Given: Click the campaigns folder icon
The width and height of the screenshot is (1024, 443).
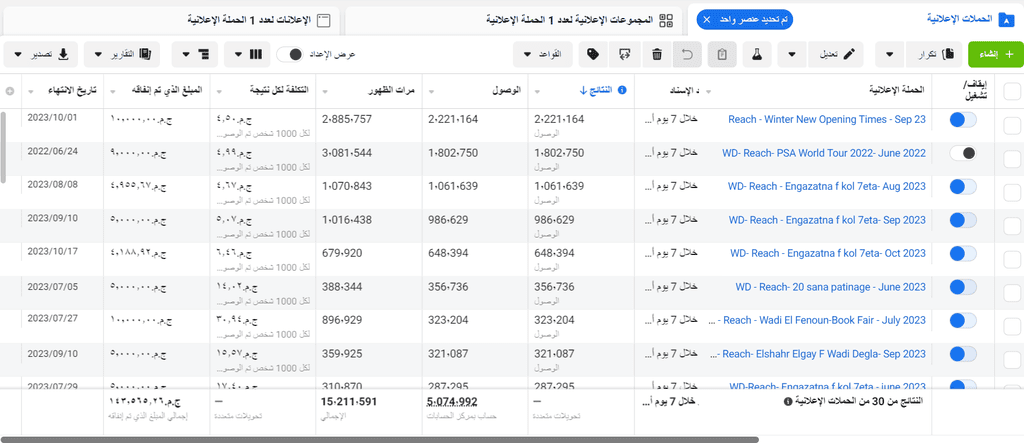Looking at the screenshot, I should coord(1006,20).
